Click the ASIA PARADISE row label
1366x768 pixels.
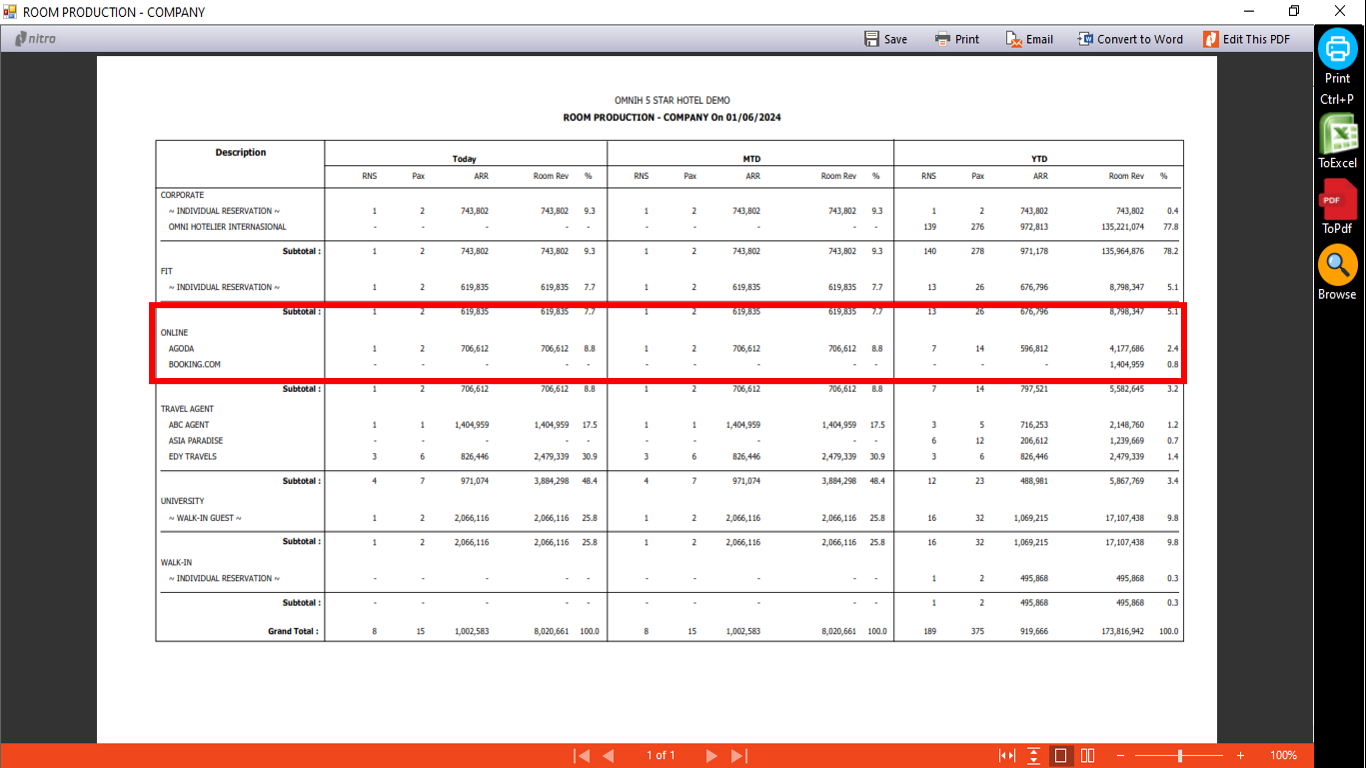point(195,441)
